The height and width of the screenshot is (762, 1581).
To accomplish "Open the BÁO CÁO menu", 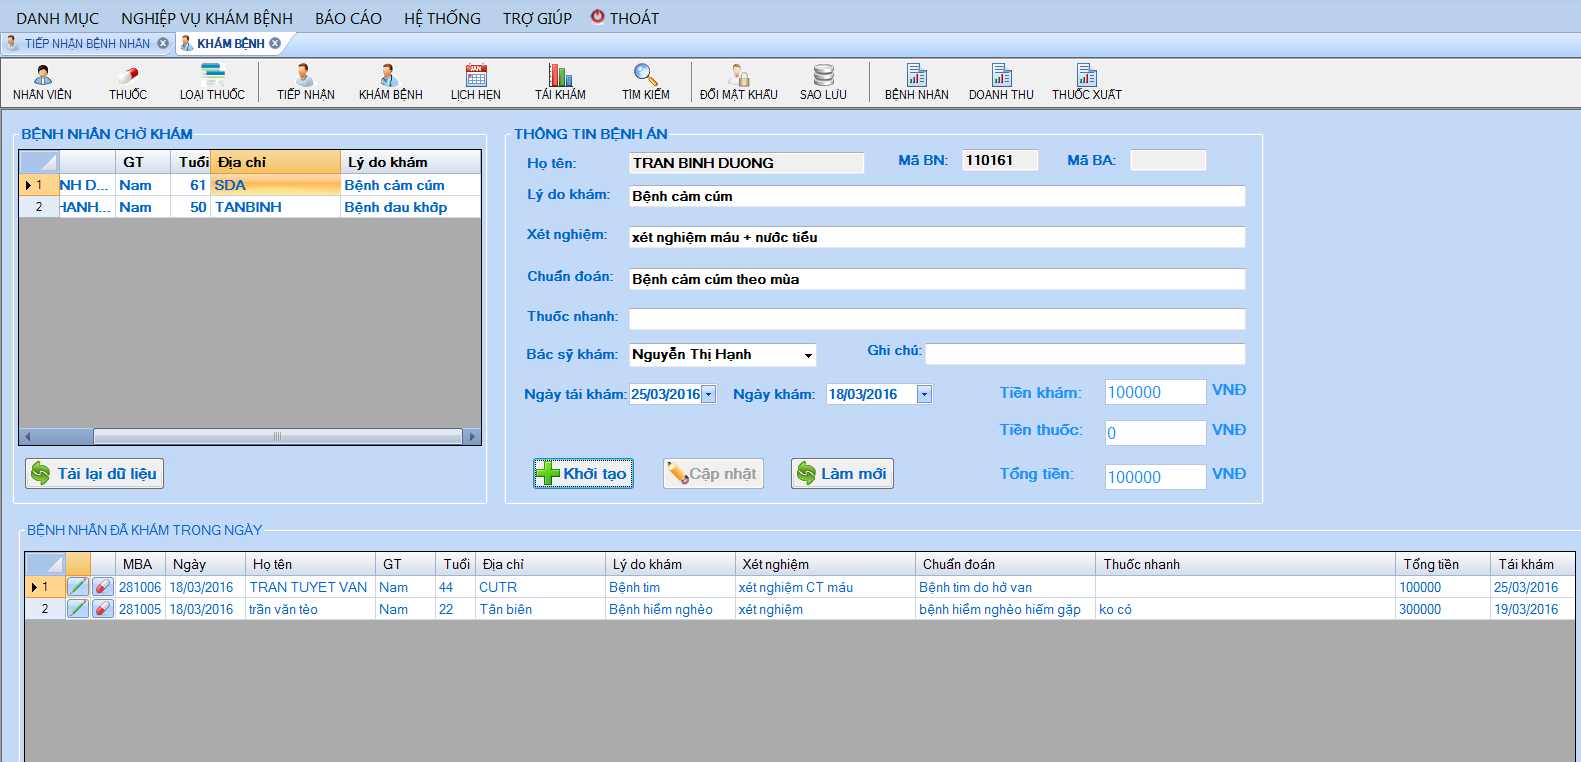I will pyautogui.click(x=348, y=18).
